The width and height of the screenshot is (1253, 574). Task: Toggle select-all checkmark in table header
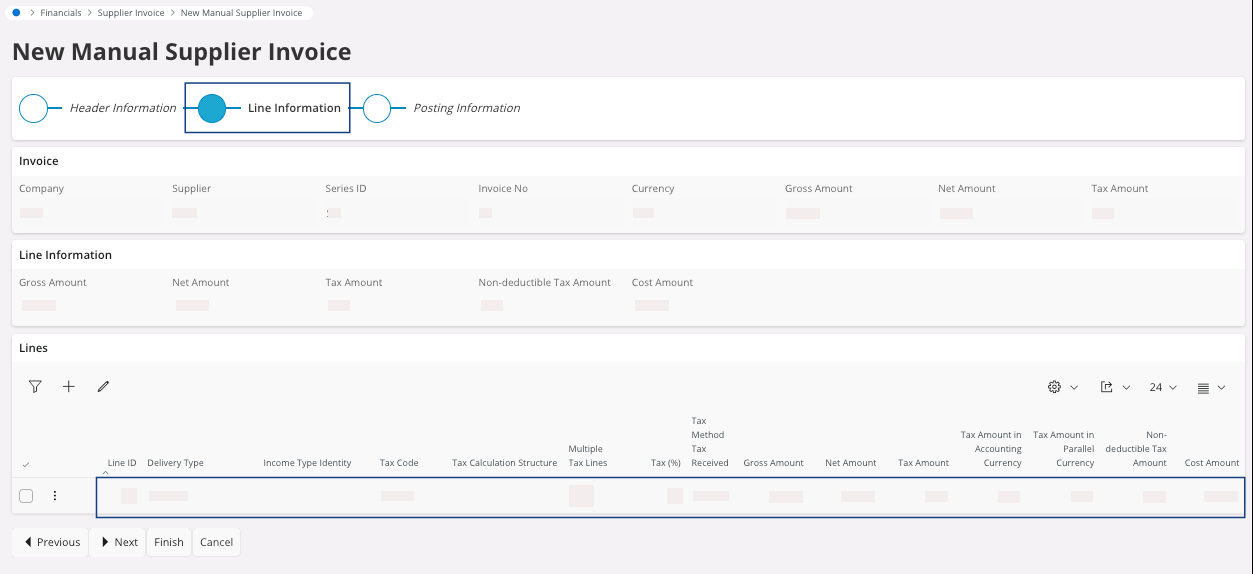(x=26, y=464)
